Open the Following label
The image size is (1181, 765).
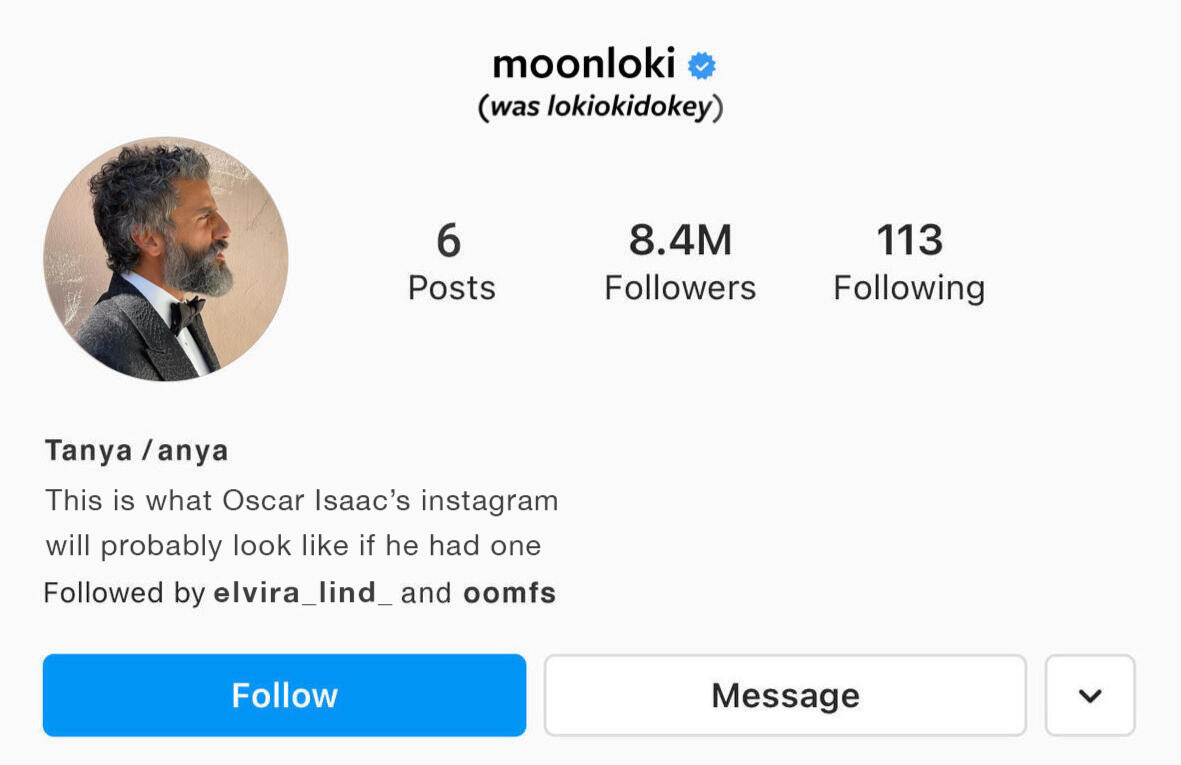coord(909,288)
